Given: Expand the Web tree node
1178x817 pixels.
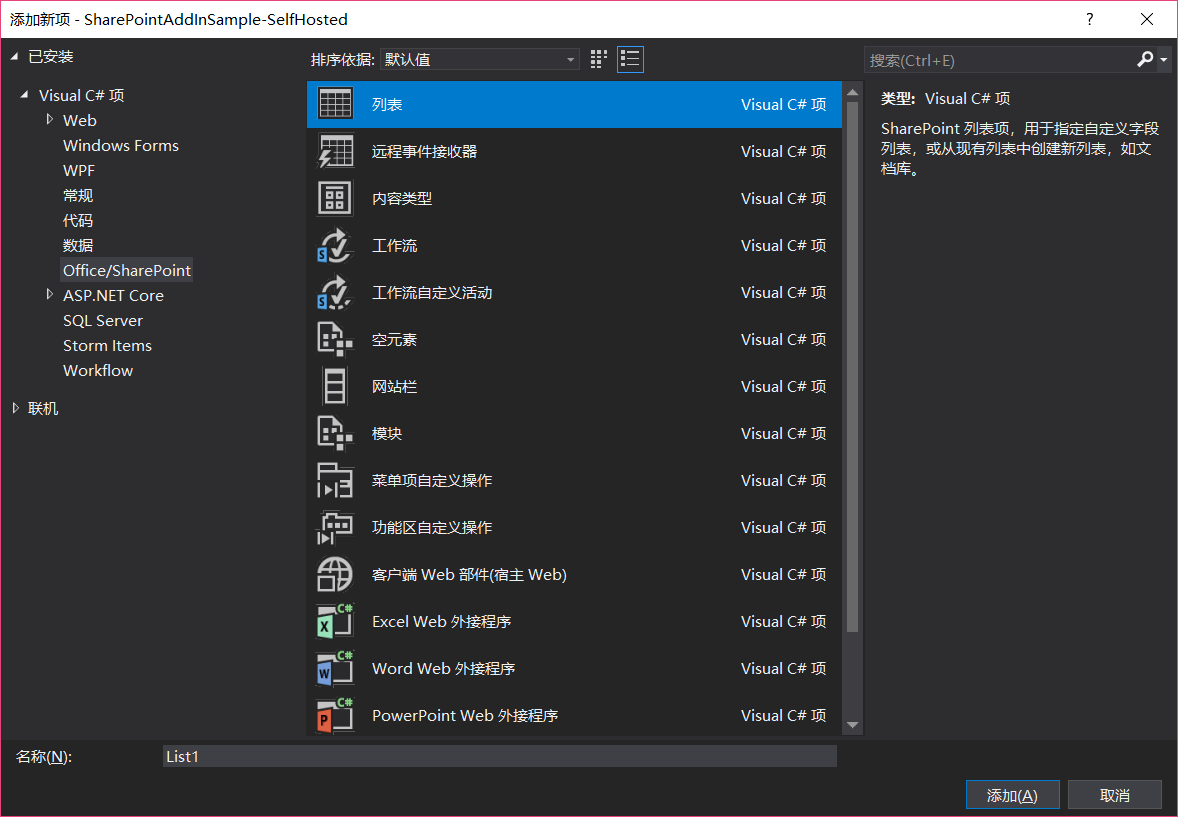Looking at the screenshot, I should (50, 120).
